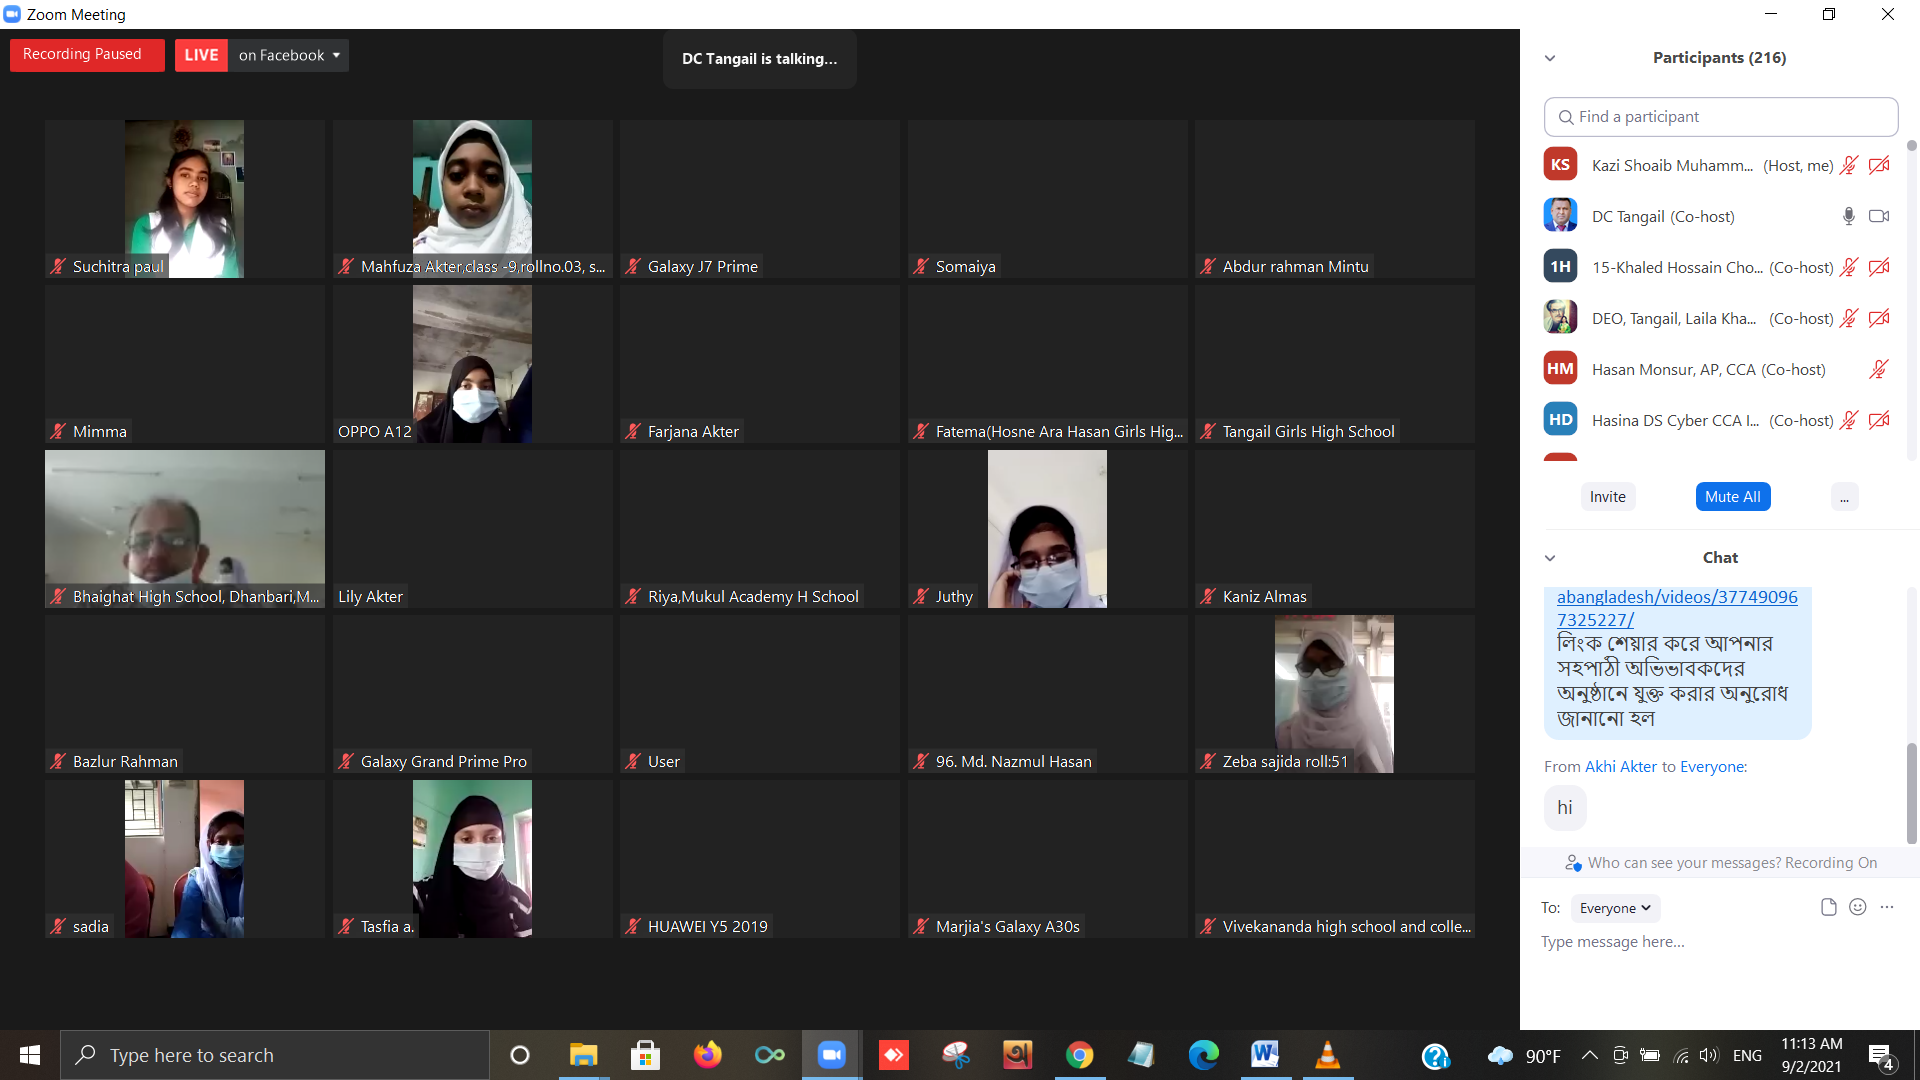Viewport: 1920px width, 1080px height.
Task: Toggle Kazi Shoaib's muted microphone icon
Action: coord(1849,165)
